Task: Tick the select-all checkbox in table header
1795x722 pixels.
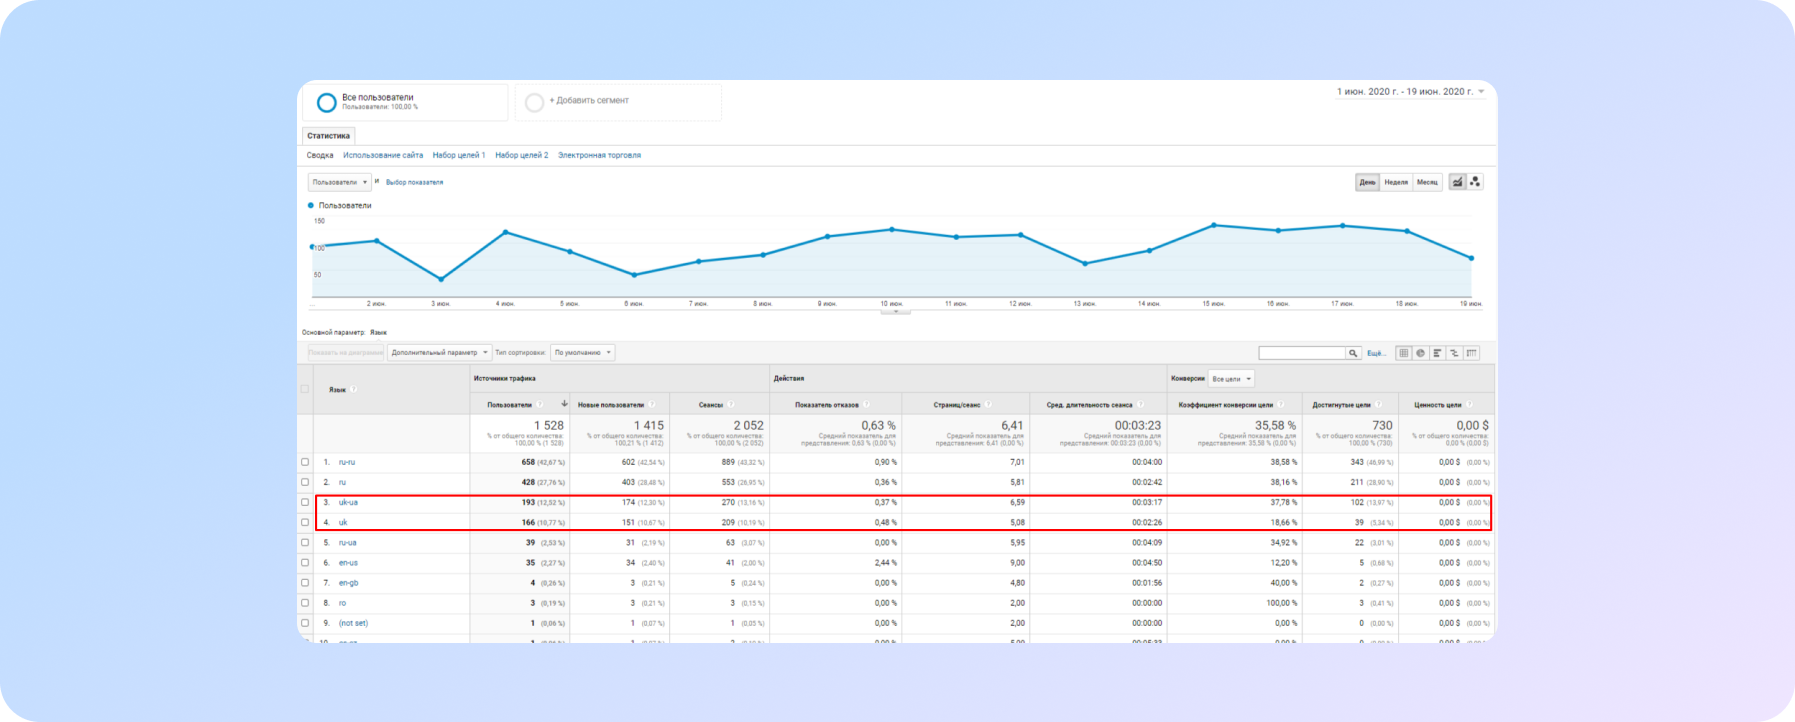Action: coord(305,389)
